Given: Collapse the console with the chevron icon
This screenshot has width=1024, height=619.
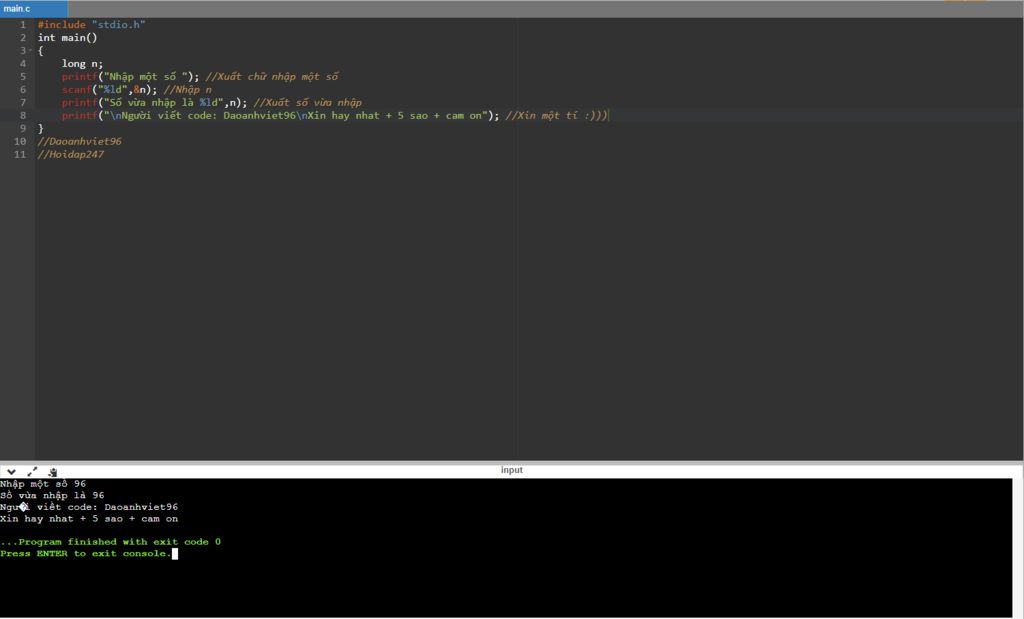Looking at the screenshot, I should click(11, 472).
